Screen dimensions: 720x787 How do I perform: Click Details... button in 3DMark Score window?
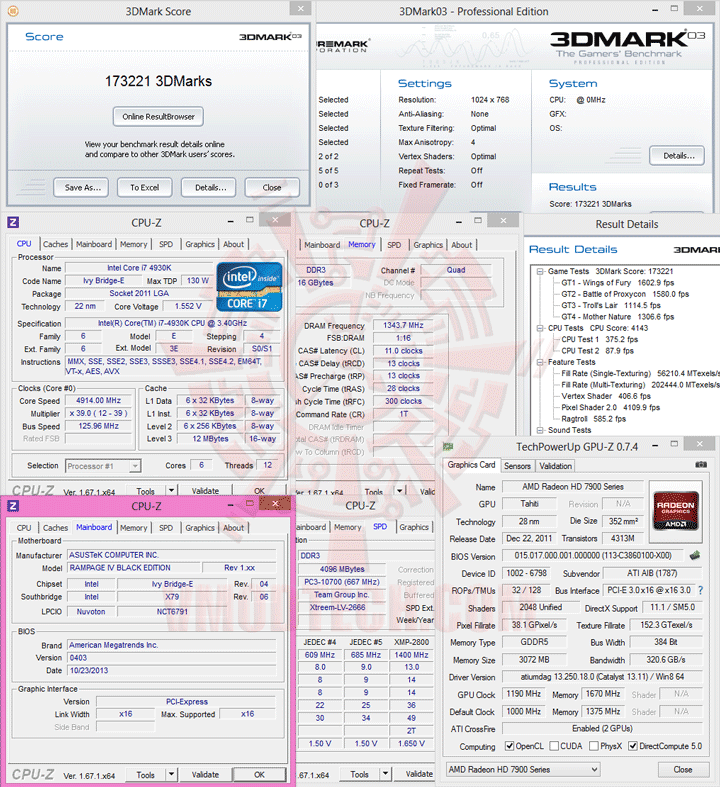click(210, 188)
